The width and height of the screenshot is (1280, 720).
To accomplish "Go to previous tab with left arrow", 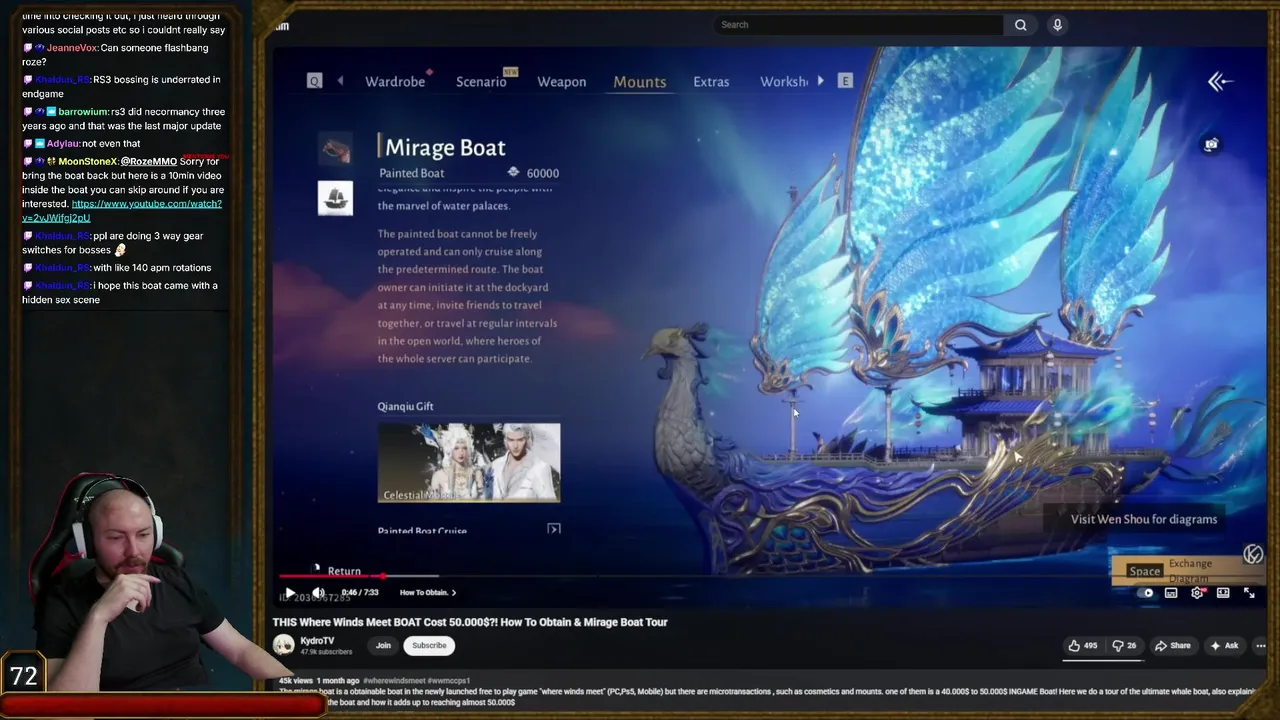I will (340, 81).
